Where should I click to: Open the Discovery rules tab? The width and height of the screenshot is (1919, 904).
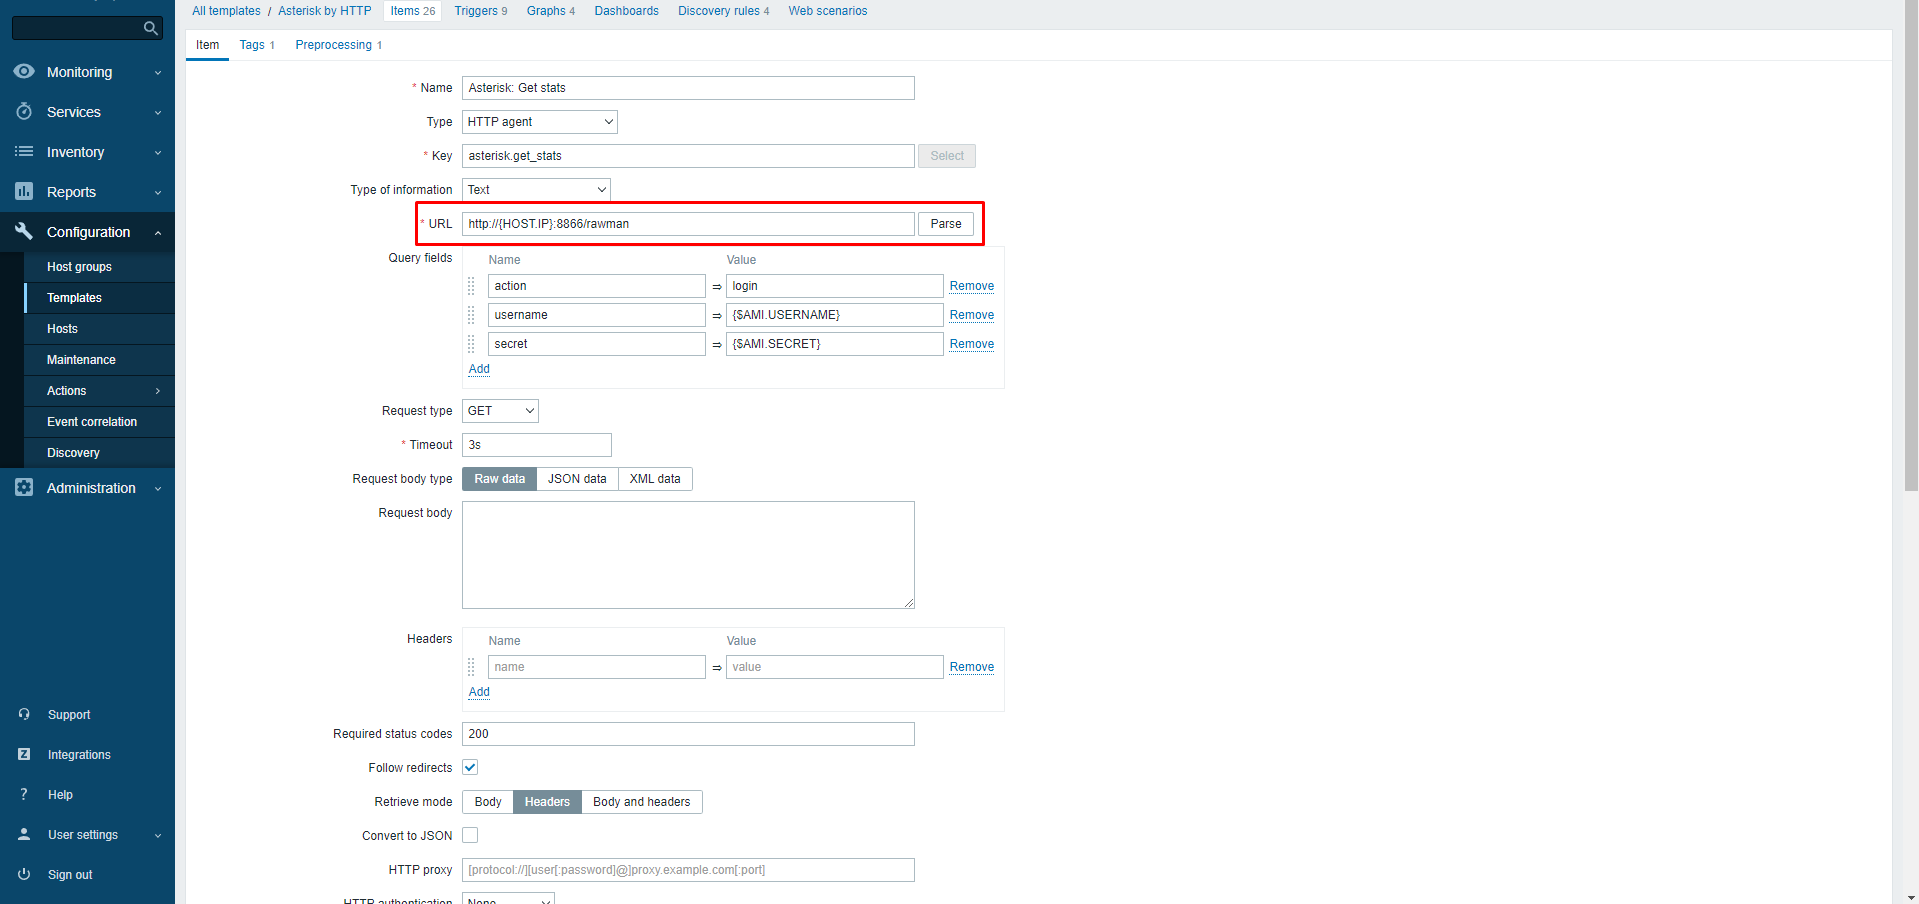coord(724,11)
